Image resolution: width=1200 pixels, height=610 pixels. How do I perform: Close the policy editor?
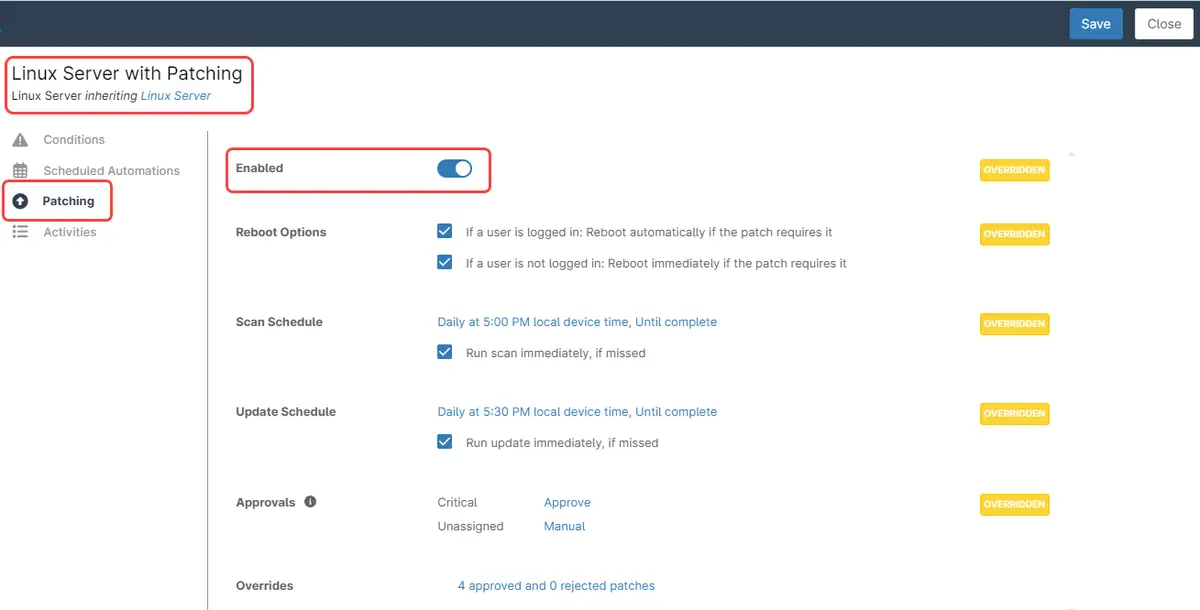(1164, 24)
